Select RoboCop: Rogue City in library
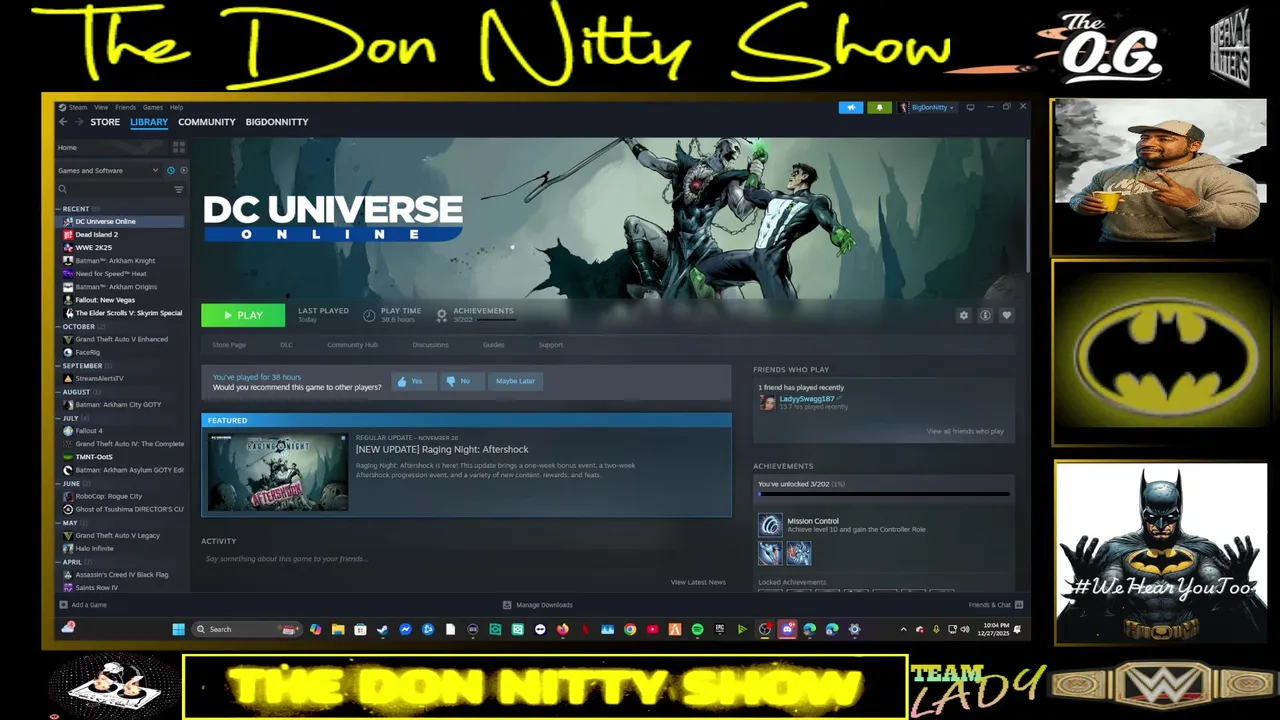1280x720 pixels. click(108, 496)
